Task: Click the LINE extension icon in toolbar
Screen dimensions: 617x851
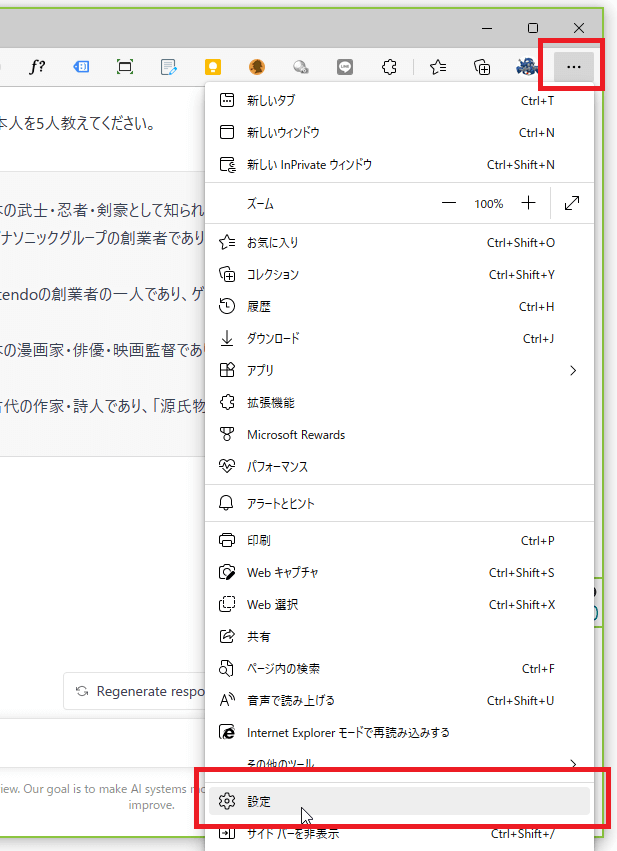Action: pyautogui.click(x=346, y=67)
